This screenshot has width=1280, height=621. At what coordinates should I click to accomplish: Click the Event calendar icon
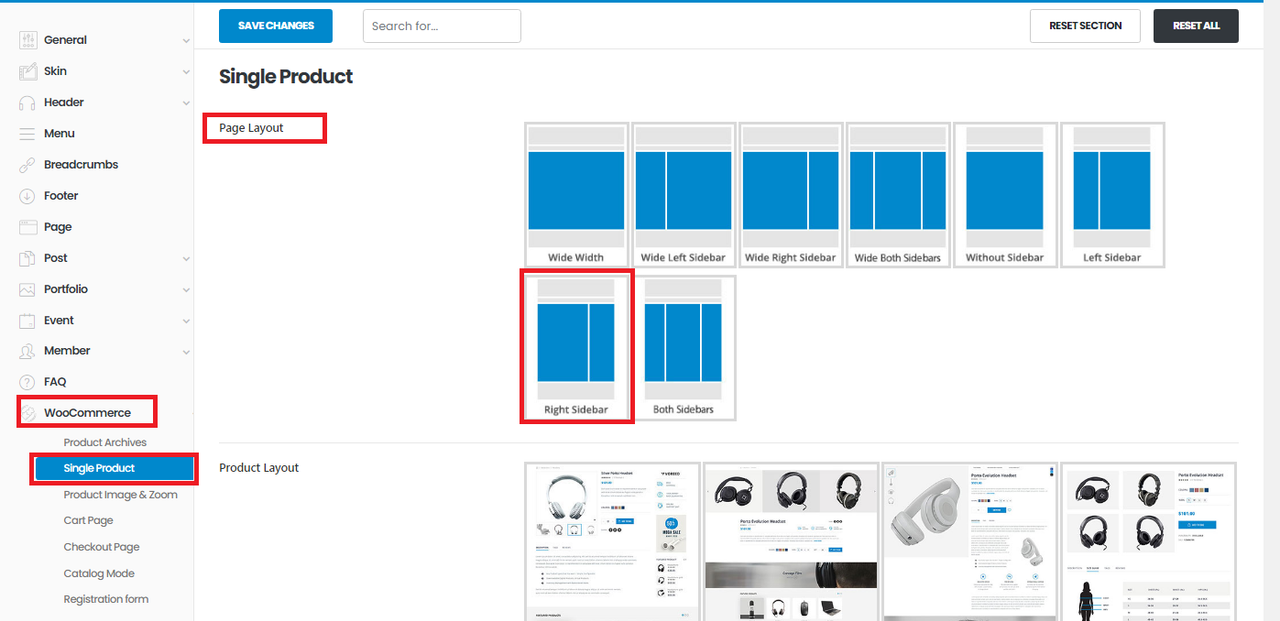[27, 320]
